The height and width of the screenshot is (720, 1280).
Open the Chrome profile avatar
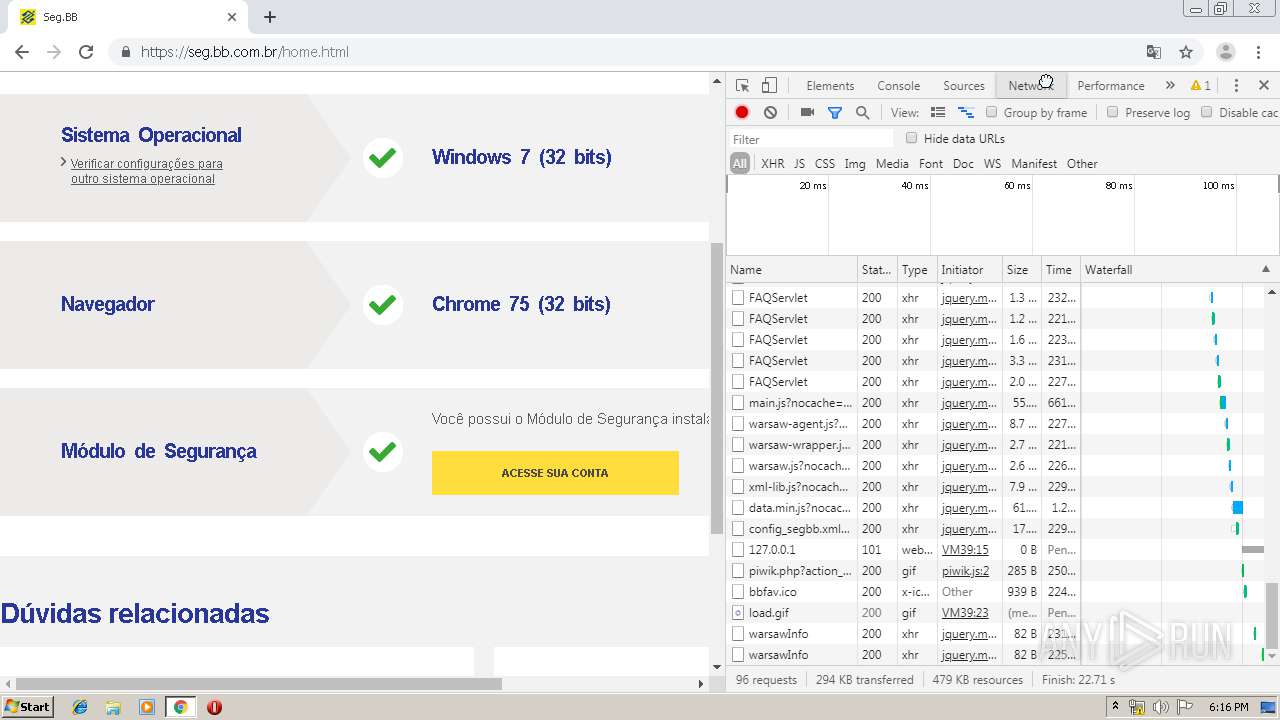(x=1226, y=52)
